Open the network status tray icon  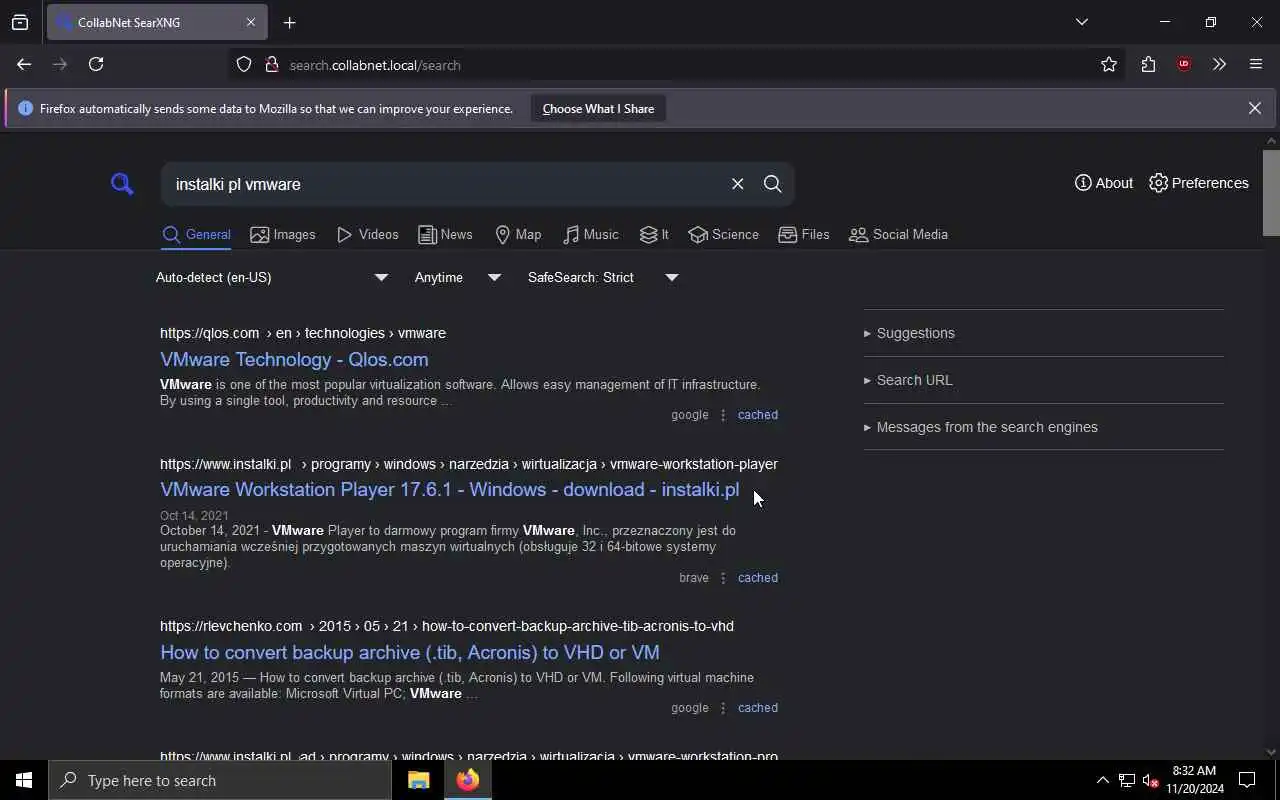pos(1127,780)
